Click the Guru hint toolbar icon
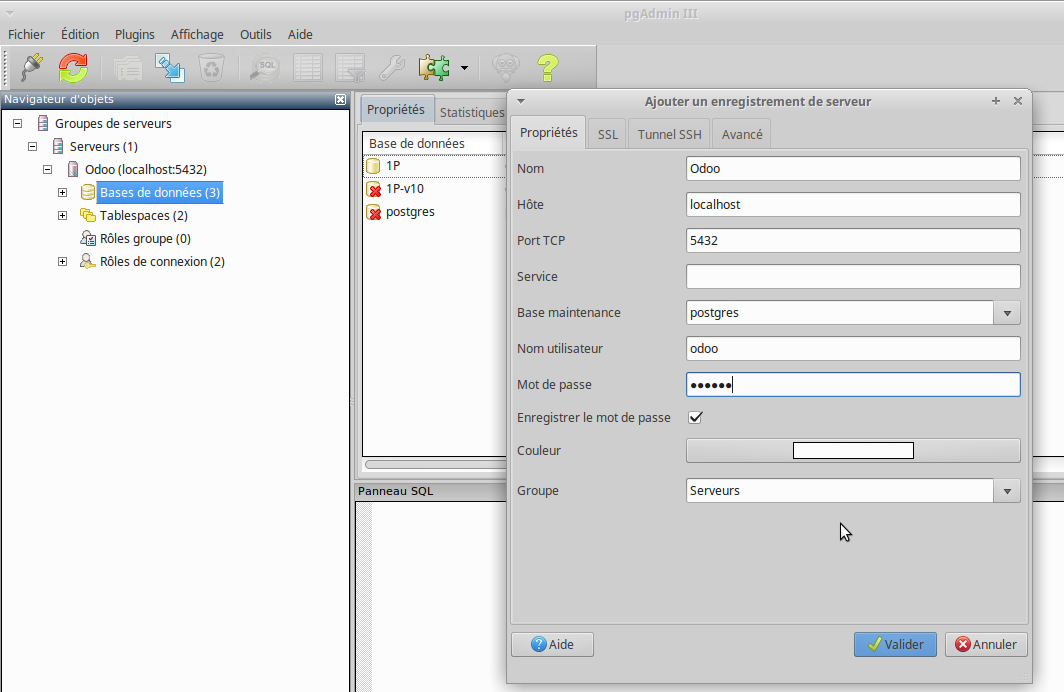 tap(506, 68)
